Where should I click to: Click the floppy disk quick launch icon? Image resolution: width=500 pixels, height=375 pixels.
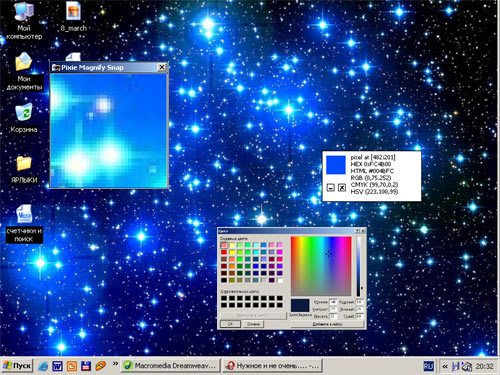[86, 366]
